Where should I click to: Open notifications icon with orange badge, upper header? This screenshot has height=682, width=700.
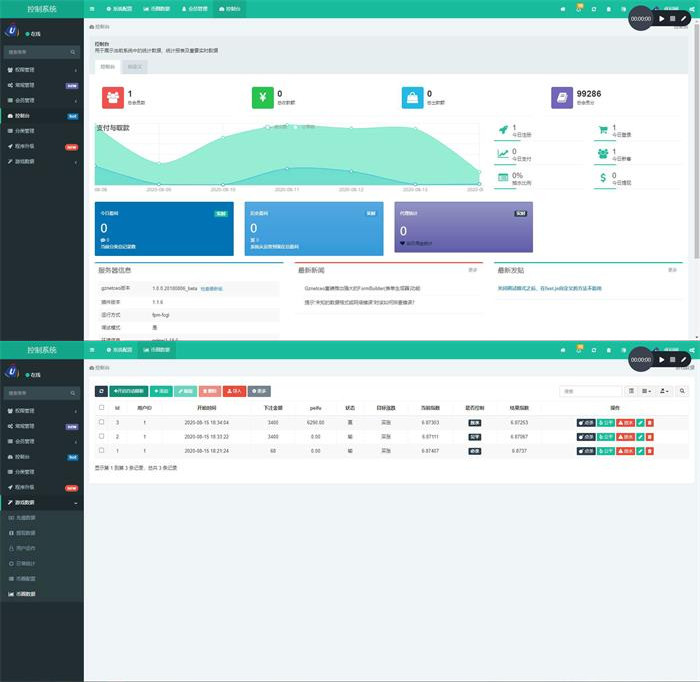[x=579, y=8]
